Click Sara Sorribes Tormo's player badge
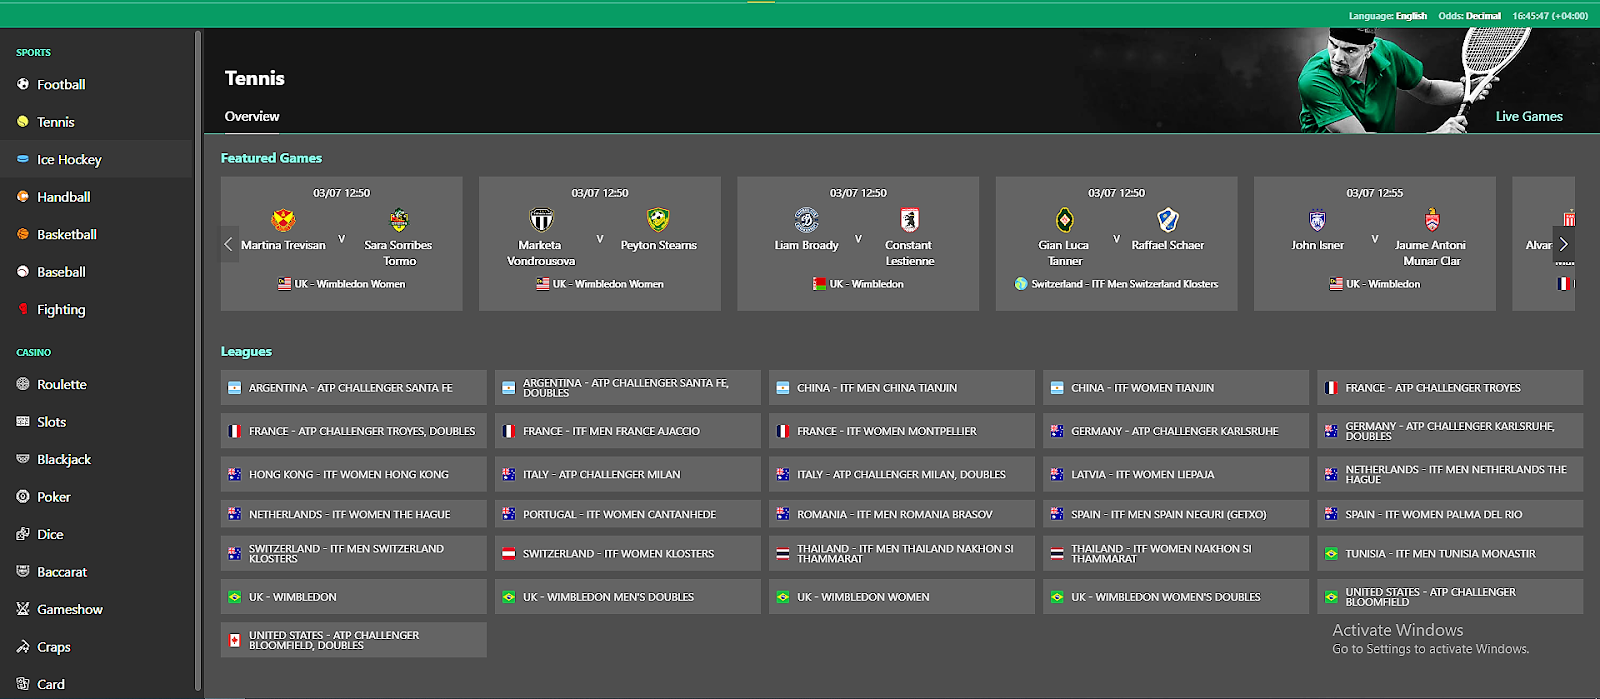Viewport: 1600px width, 699px height. point(399,220)
